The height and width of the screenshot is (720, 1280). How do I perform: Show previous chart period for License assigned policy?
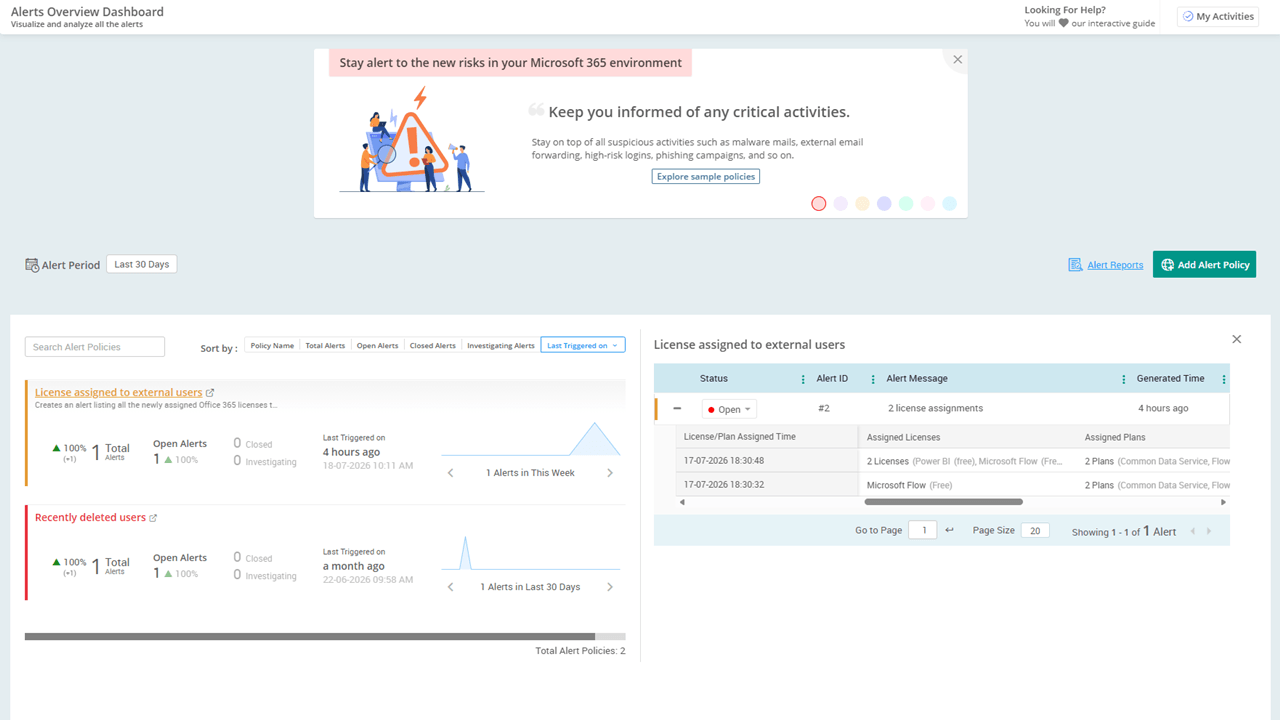(x=451, y=473)
